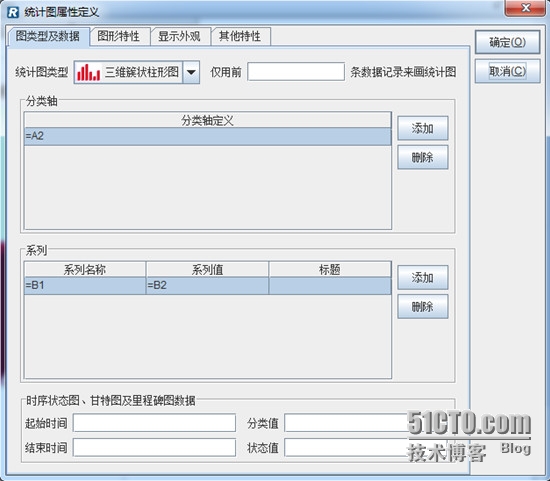Image resolution: width=550 pixels, height=481 pixels.
Task: Click 删除 in the 系列 section
Action: tap(423, 307)
